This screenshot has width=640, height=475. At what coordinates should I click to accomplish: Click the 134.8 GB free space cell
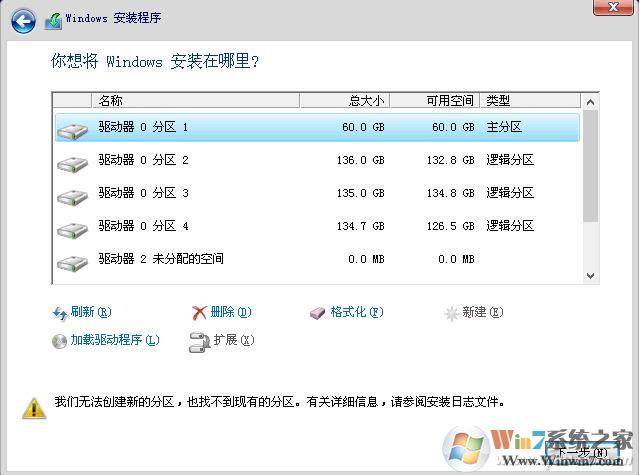[451, 193]
